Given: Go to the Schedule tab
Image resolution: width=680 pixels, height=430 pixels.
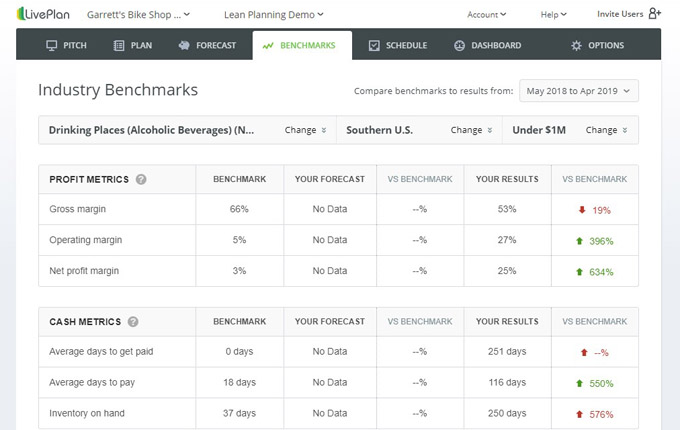Looking at the screenshot, I should coord(397,45).
